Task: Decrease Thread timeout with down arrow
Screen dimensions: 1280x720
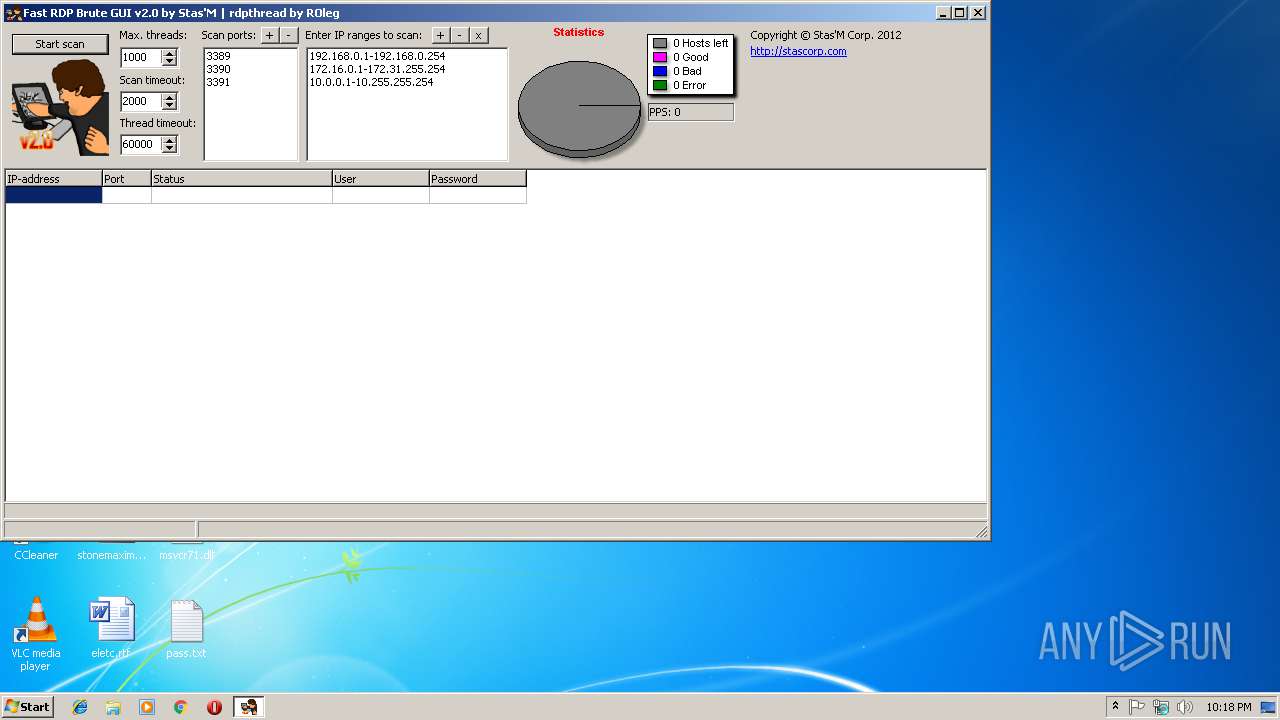Action: point(169,148)
